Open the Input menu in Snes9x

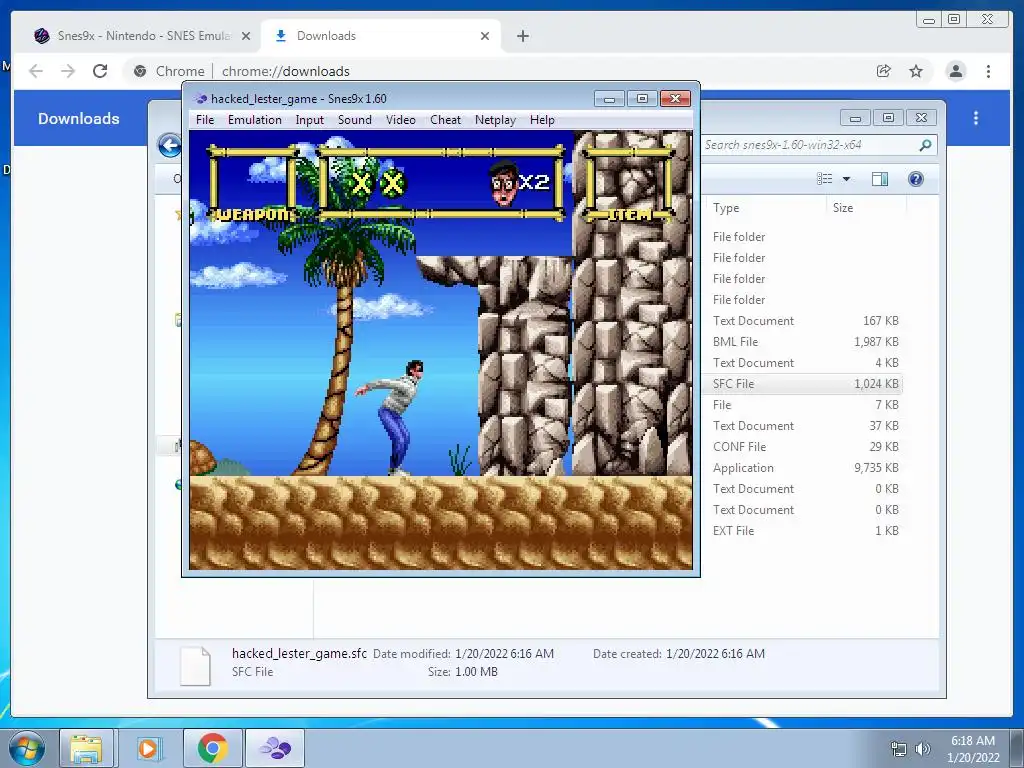click(x=310, y=120)
